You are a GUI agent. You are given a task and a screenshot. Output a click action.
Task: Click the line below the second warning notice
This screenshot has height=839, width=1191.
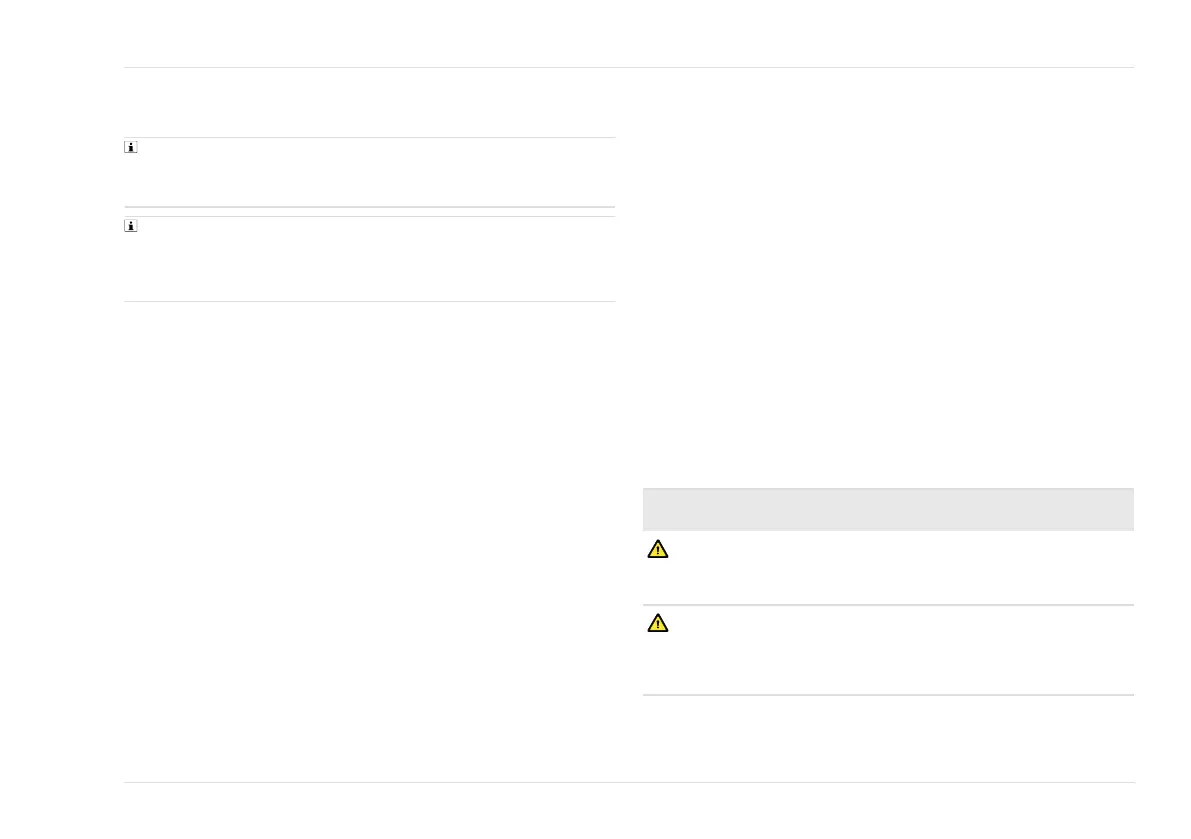(887, 695)
